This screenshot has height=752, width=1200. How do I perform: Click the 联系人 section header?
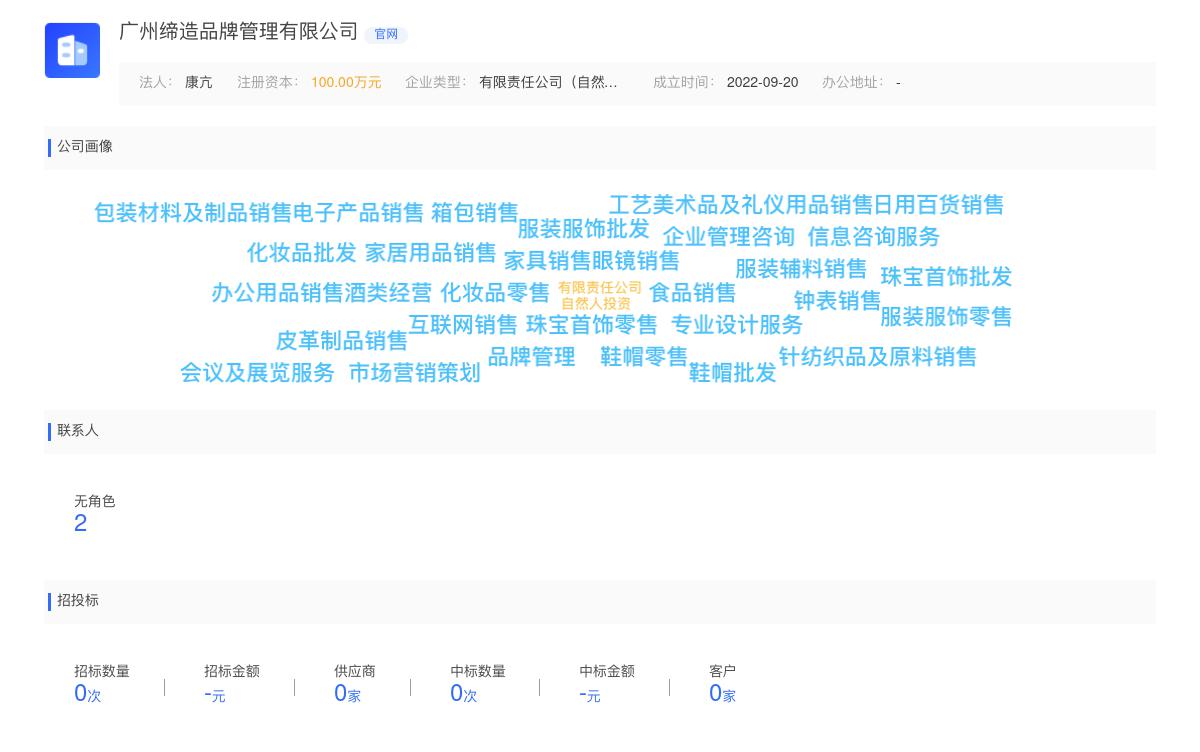78,431
